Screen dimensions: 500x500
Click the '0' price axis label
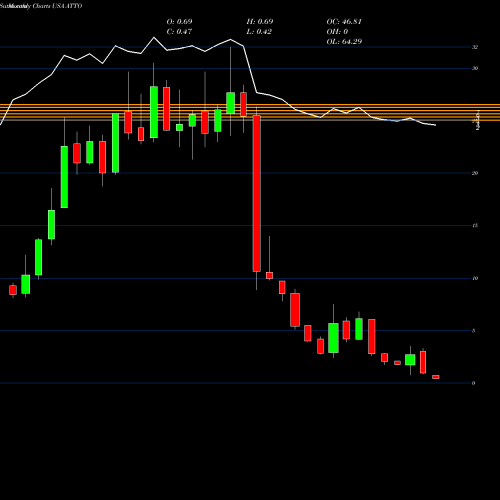point(473,383)
